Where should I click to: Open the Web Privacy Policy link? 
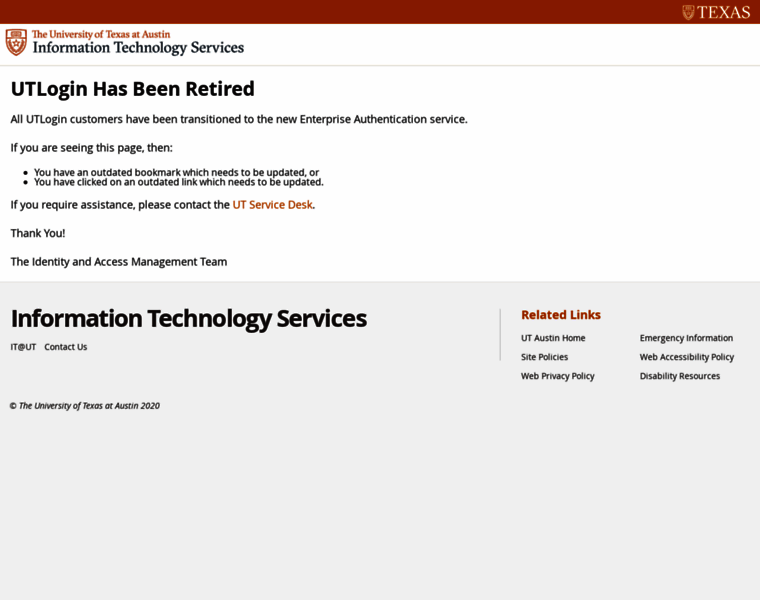pyautogui.click(x=557, y=376)
